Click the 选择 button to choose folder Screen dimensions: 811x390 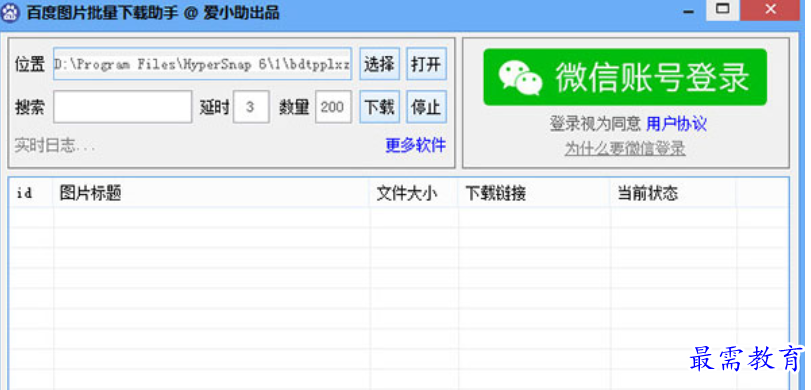(x=380, y=64)
